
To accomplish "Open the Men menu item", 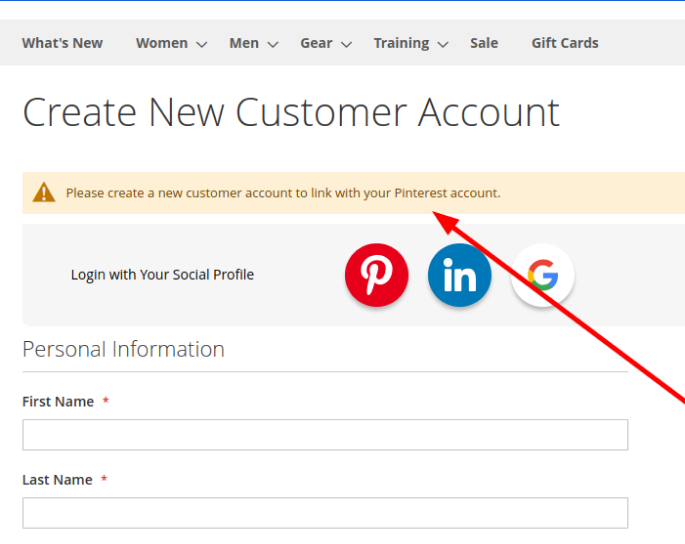I will point(244,43).
